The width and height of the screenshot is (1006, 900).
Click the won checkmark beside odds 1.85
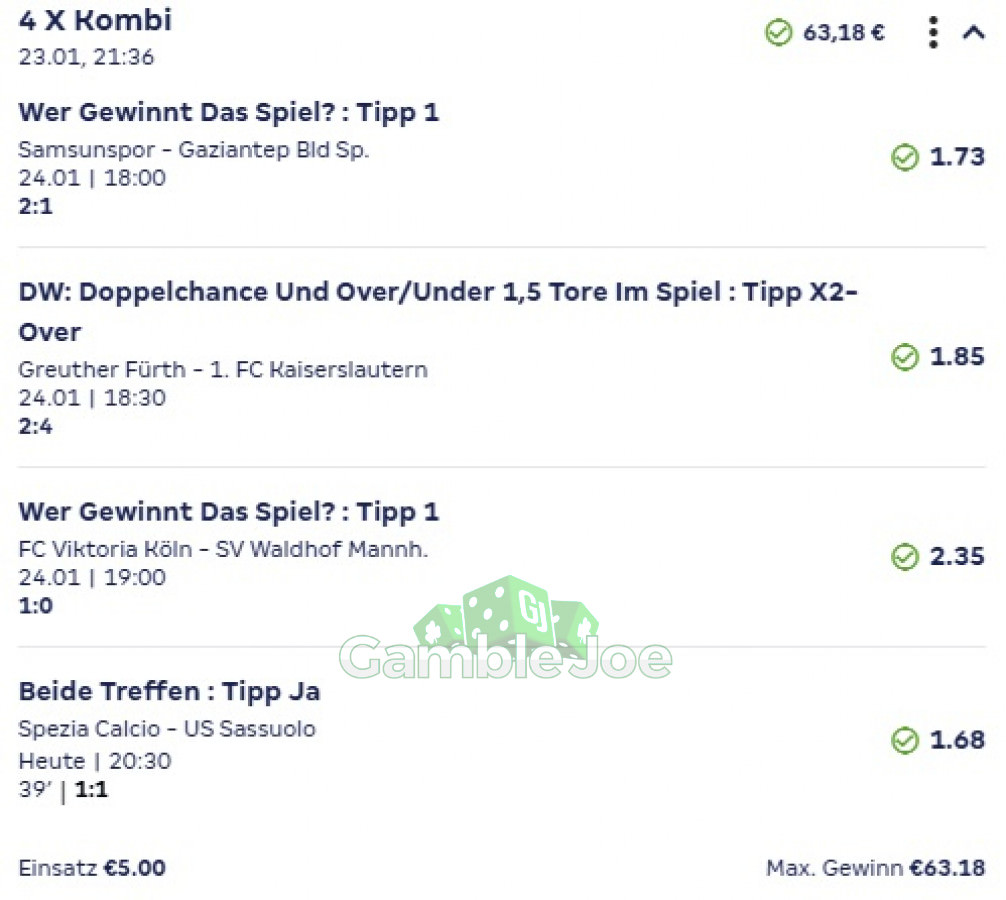pos(905,357)
